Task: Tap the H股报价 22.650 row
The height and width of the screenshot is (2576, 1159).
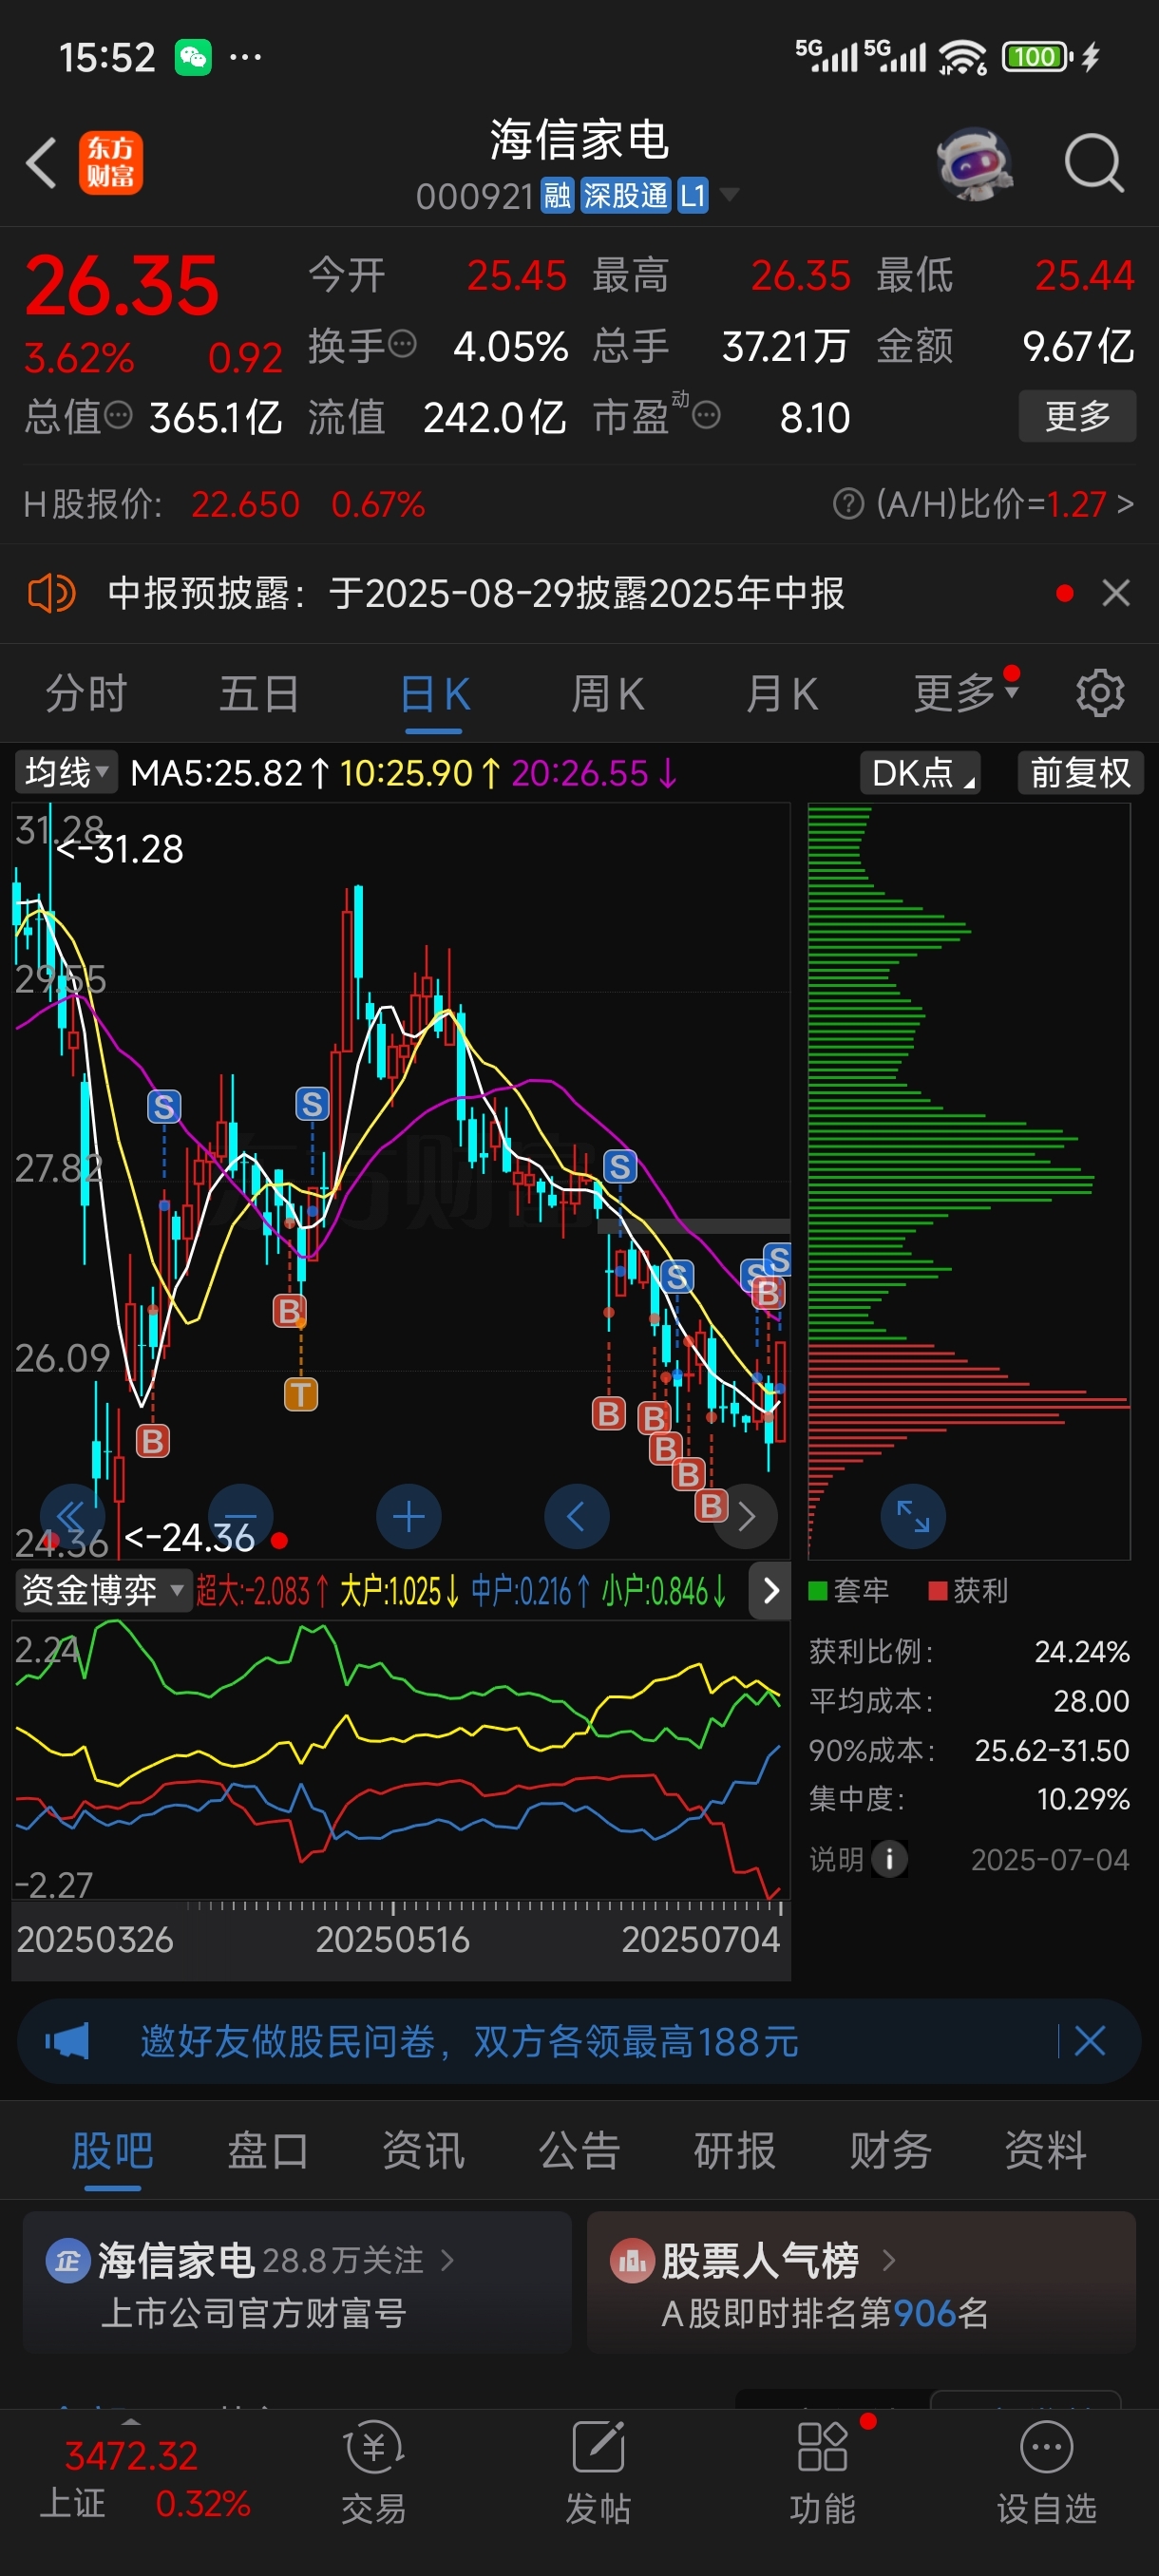Action: [x=224, y=504]
